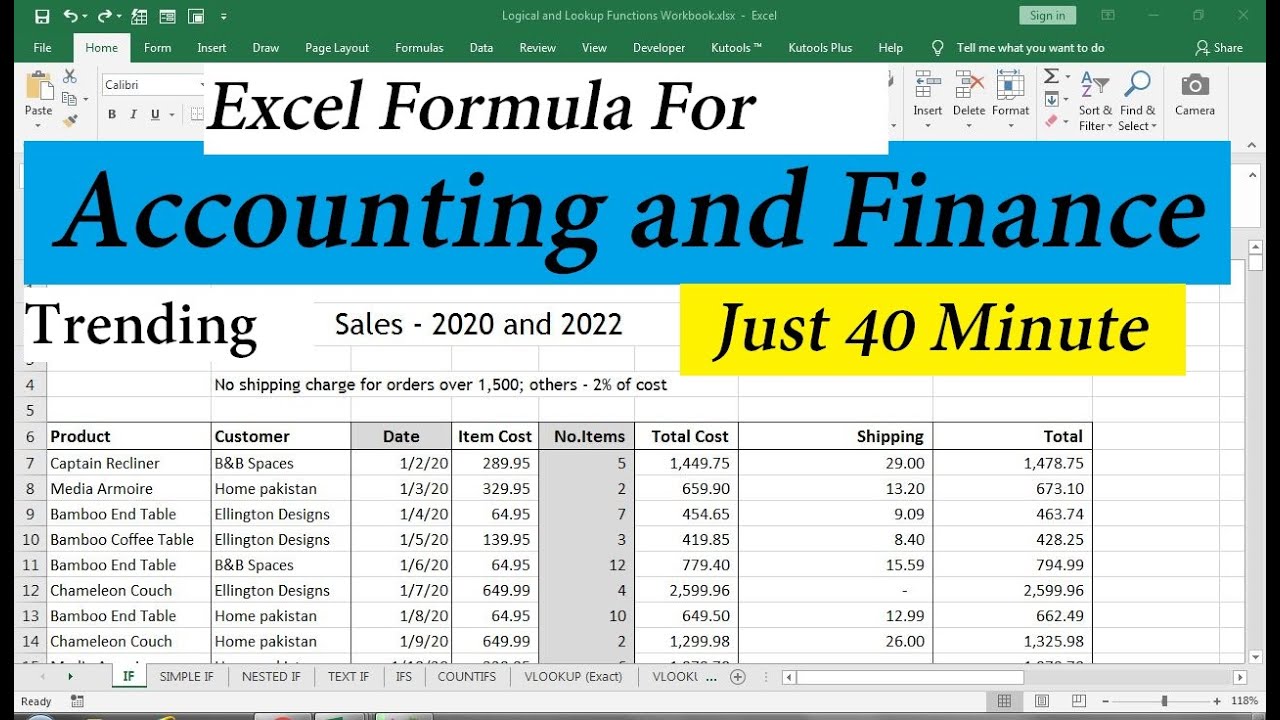Open the Paste dropdown arrow

click(x=39, y=126)
